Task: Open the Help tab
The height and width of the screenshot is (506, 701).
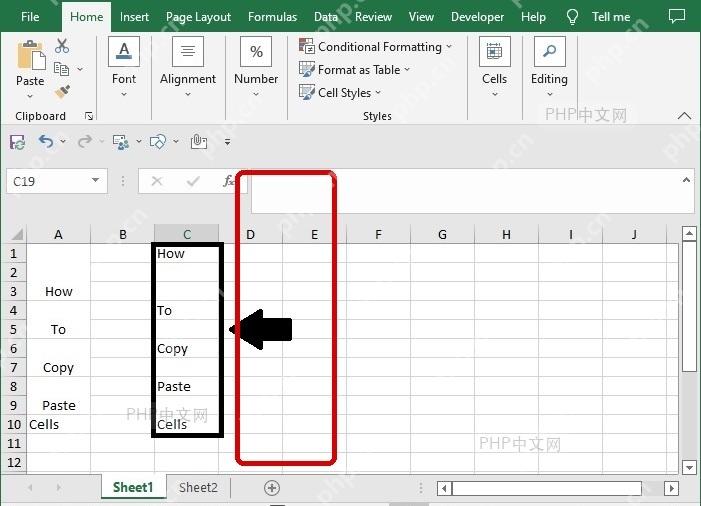Action: pos(533,17)
